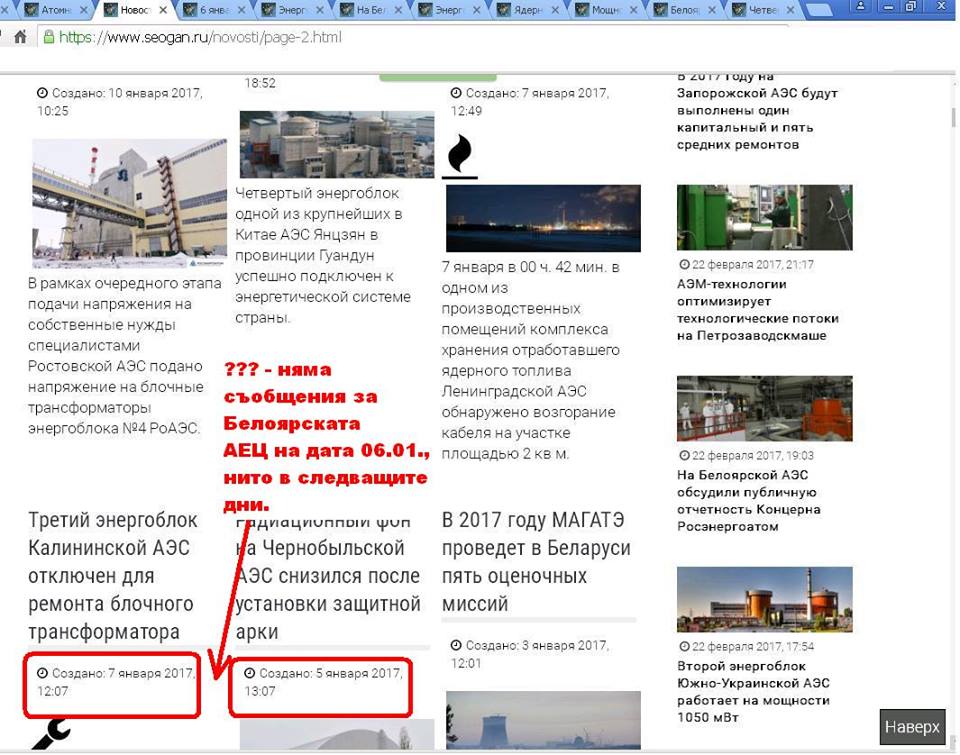This screenshot has width=960, height=755.
Task: Click the Yangjiang NPP reactor photo
Action: pyautogui.click(x=336, y=144)
